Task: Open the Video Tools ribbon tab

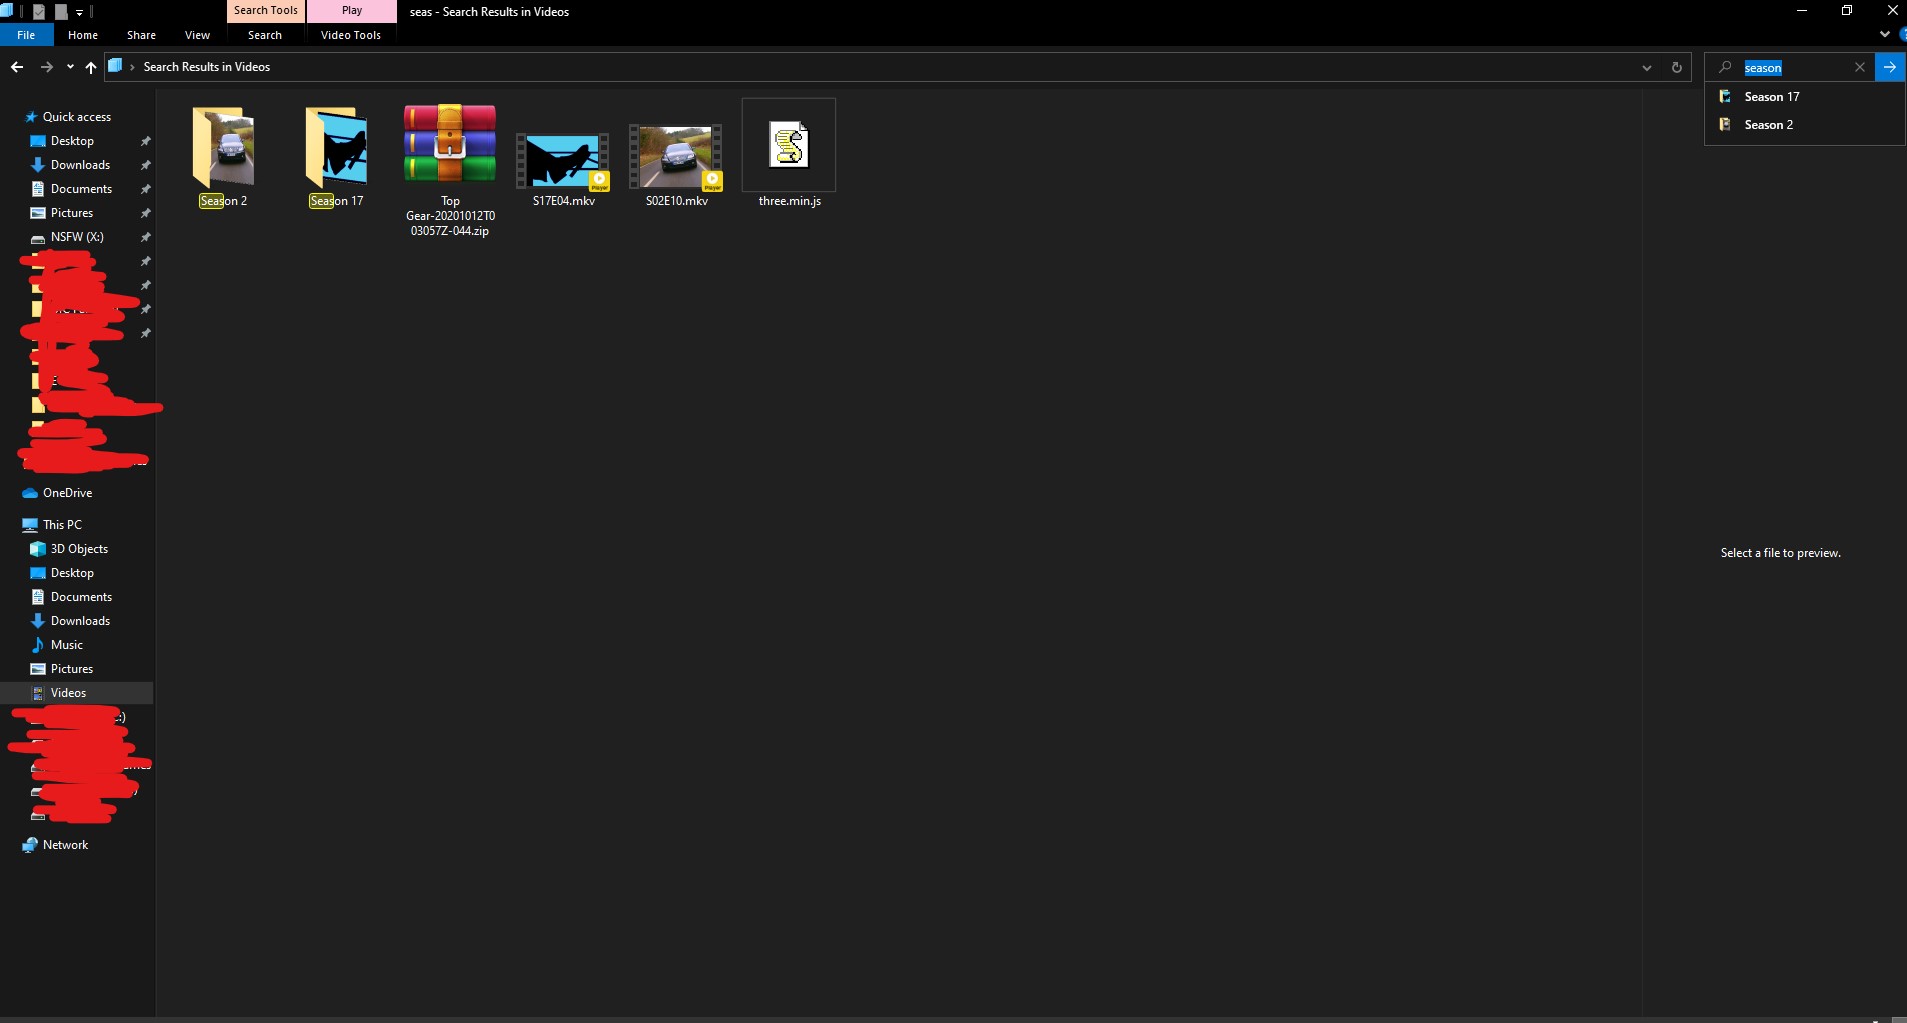Action: point(351,35)
